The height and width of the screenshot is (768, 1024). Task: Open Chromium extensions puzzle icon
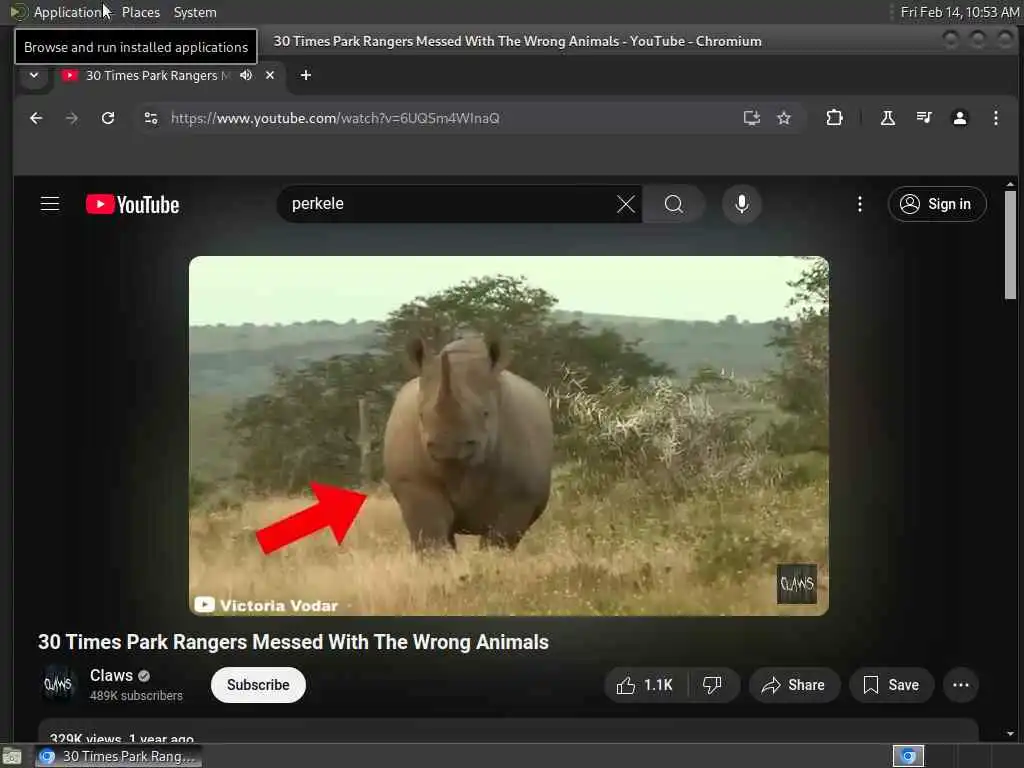834,118
